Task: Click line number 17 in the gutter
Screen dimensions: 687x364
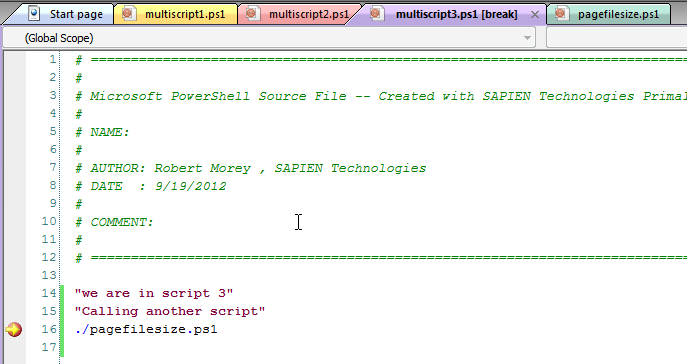Action: [x=49, y=347]
